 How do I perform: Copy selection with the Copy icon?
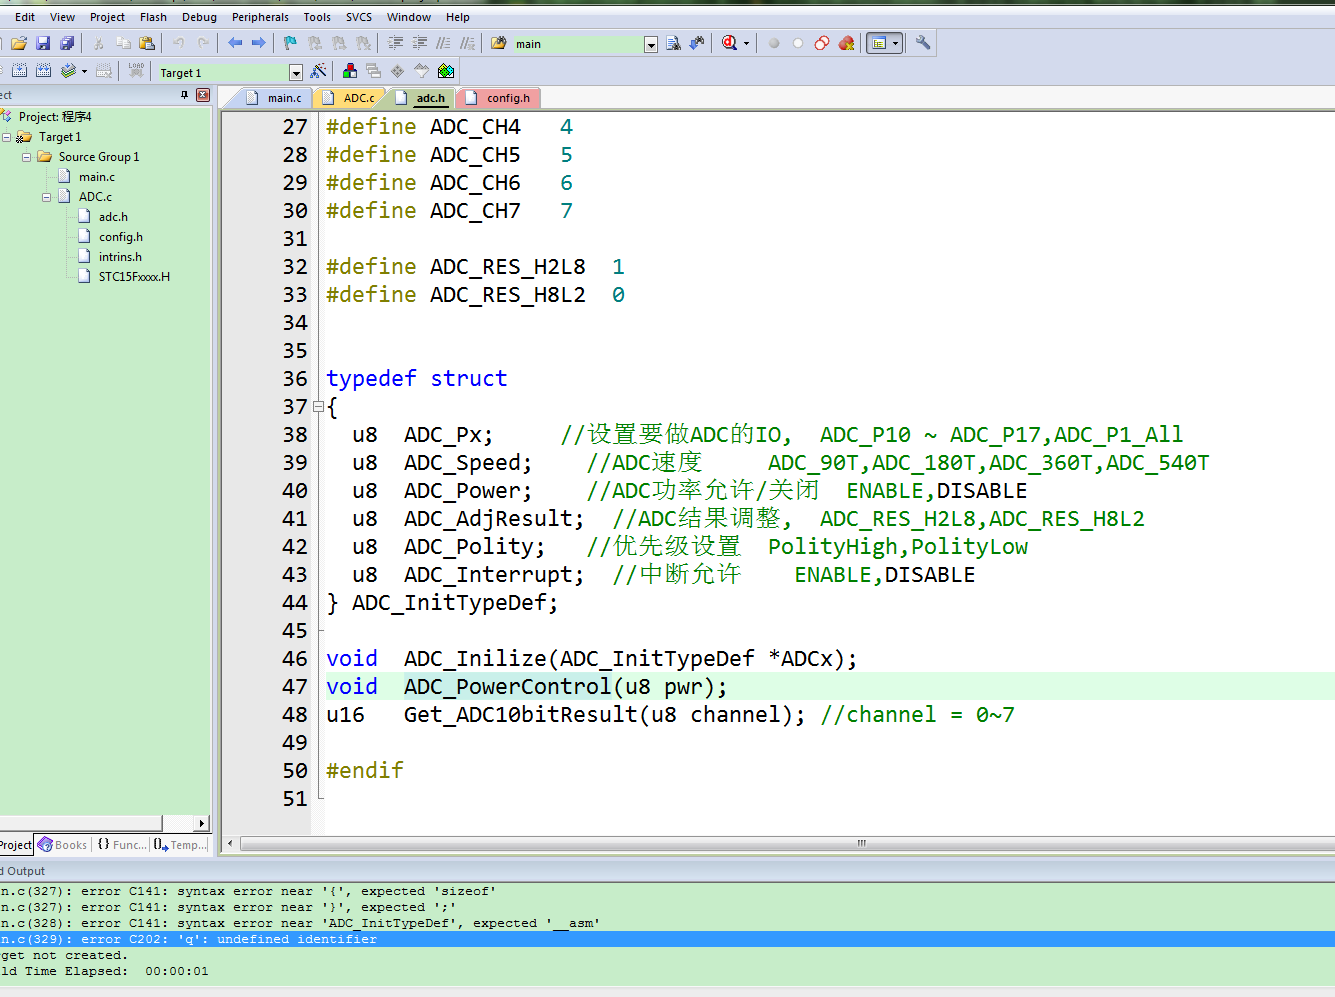point(123,43)
